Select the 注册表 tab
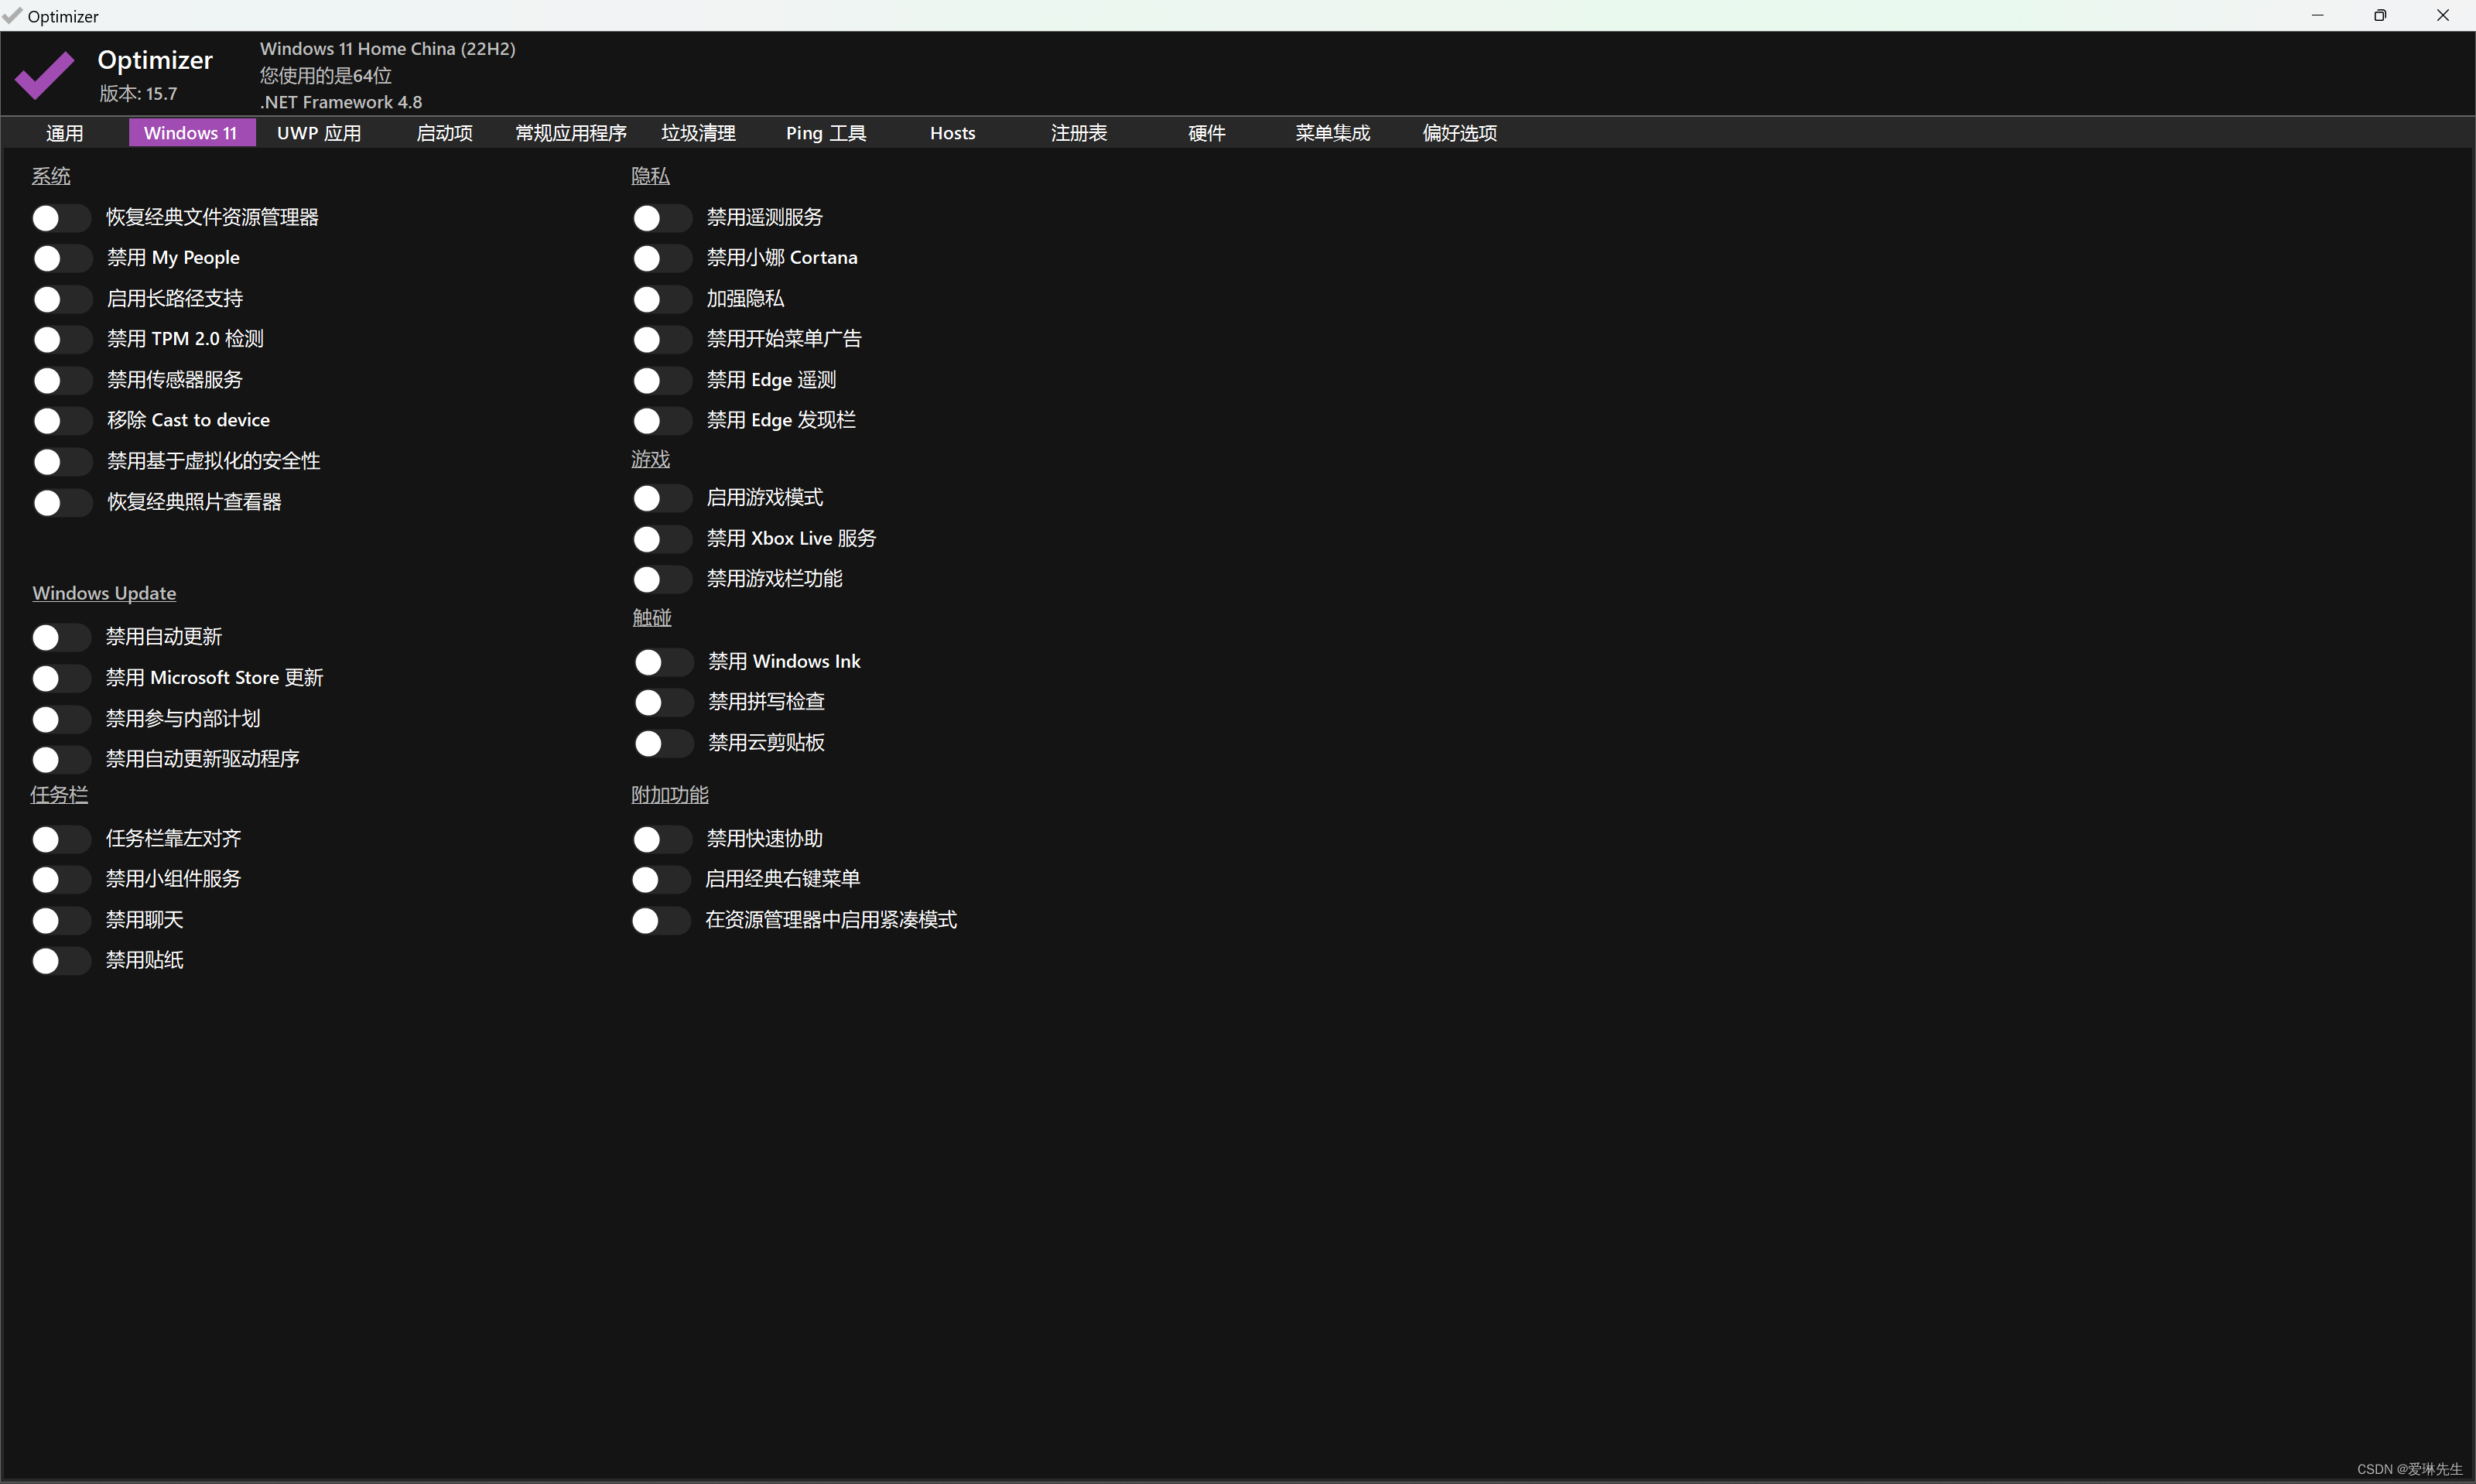This screenshot has height=1484, width=2476. (1079, 133)
